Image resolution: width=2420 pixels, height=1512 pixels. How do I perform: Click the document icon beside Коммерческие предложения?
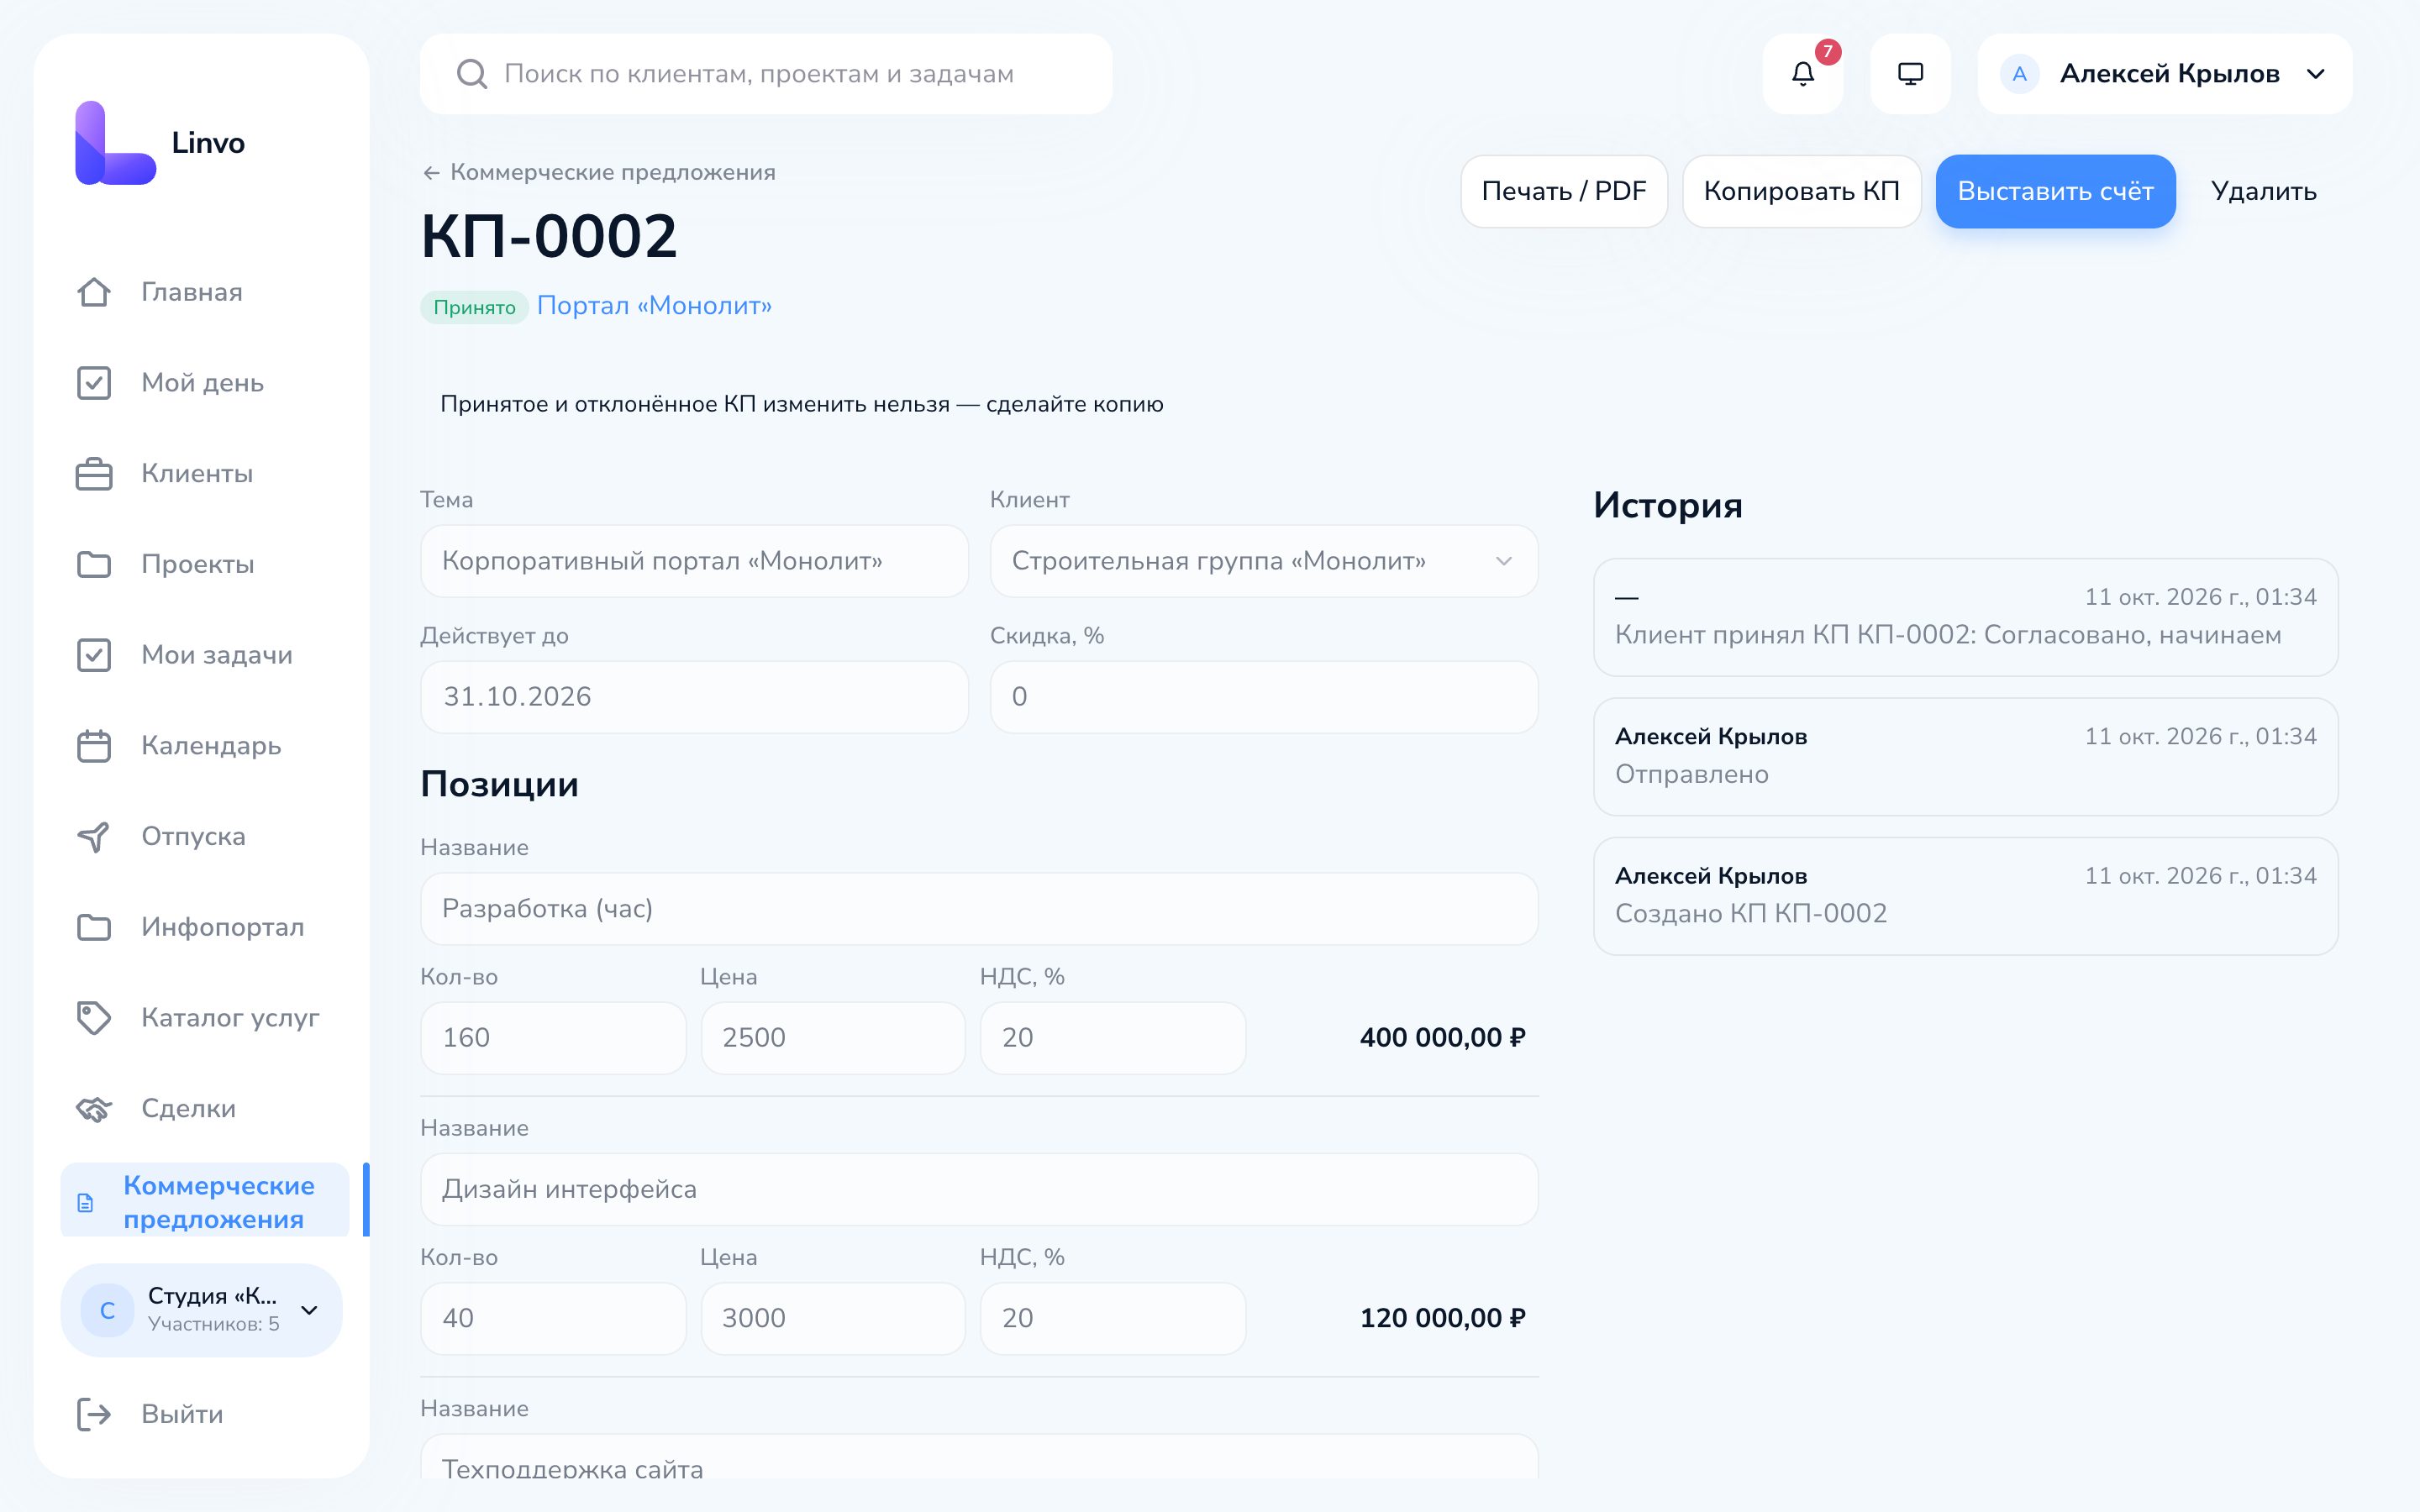coord(86,1202)
